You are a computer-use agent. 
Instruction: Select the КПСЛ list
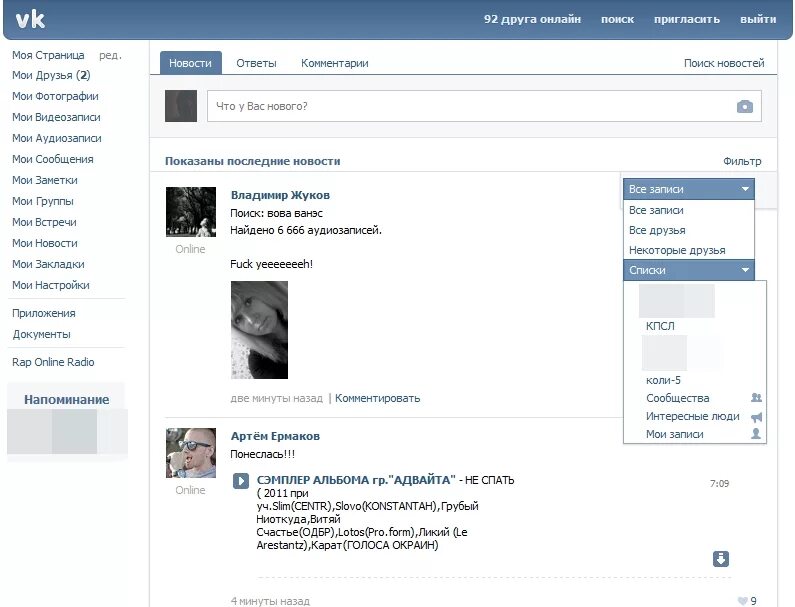click(x=660, y=326)
